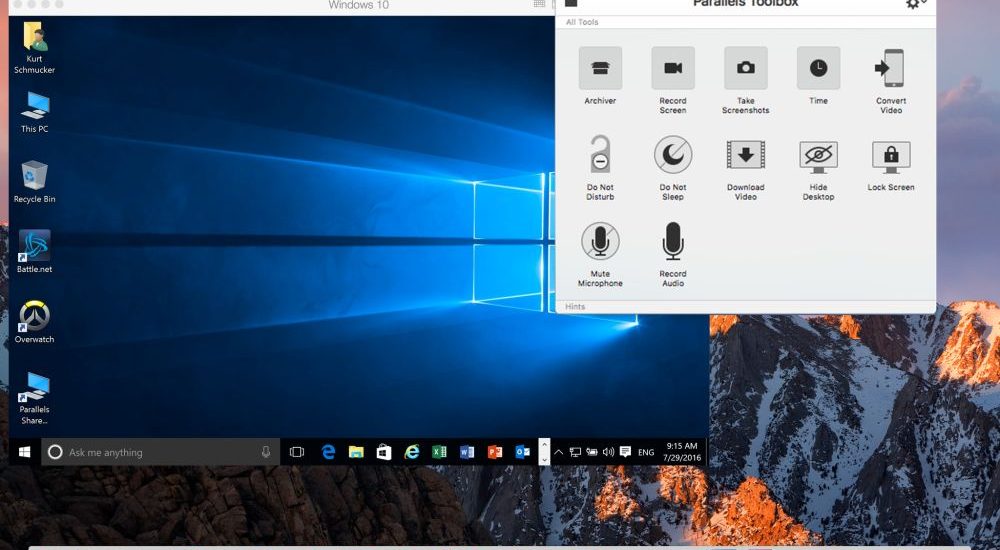The width and height of the screenshot is (1000, 550).
Task: Open the Convert Video tool
Action: pos(891,68)
